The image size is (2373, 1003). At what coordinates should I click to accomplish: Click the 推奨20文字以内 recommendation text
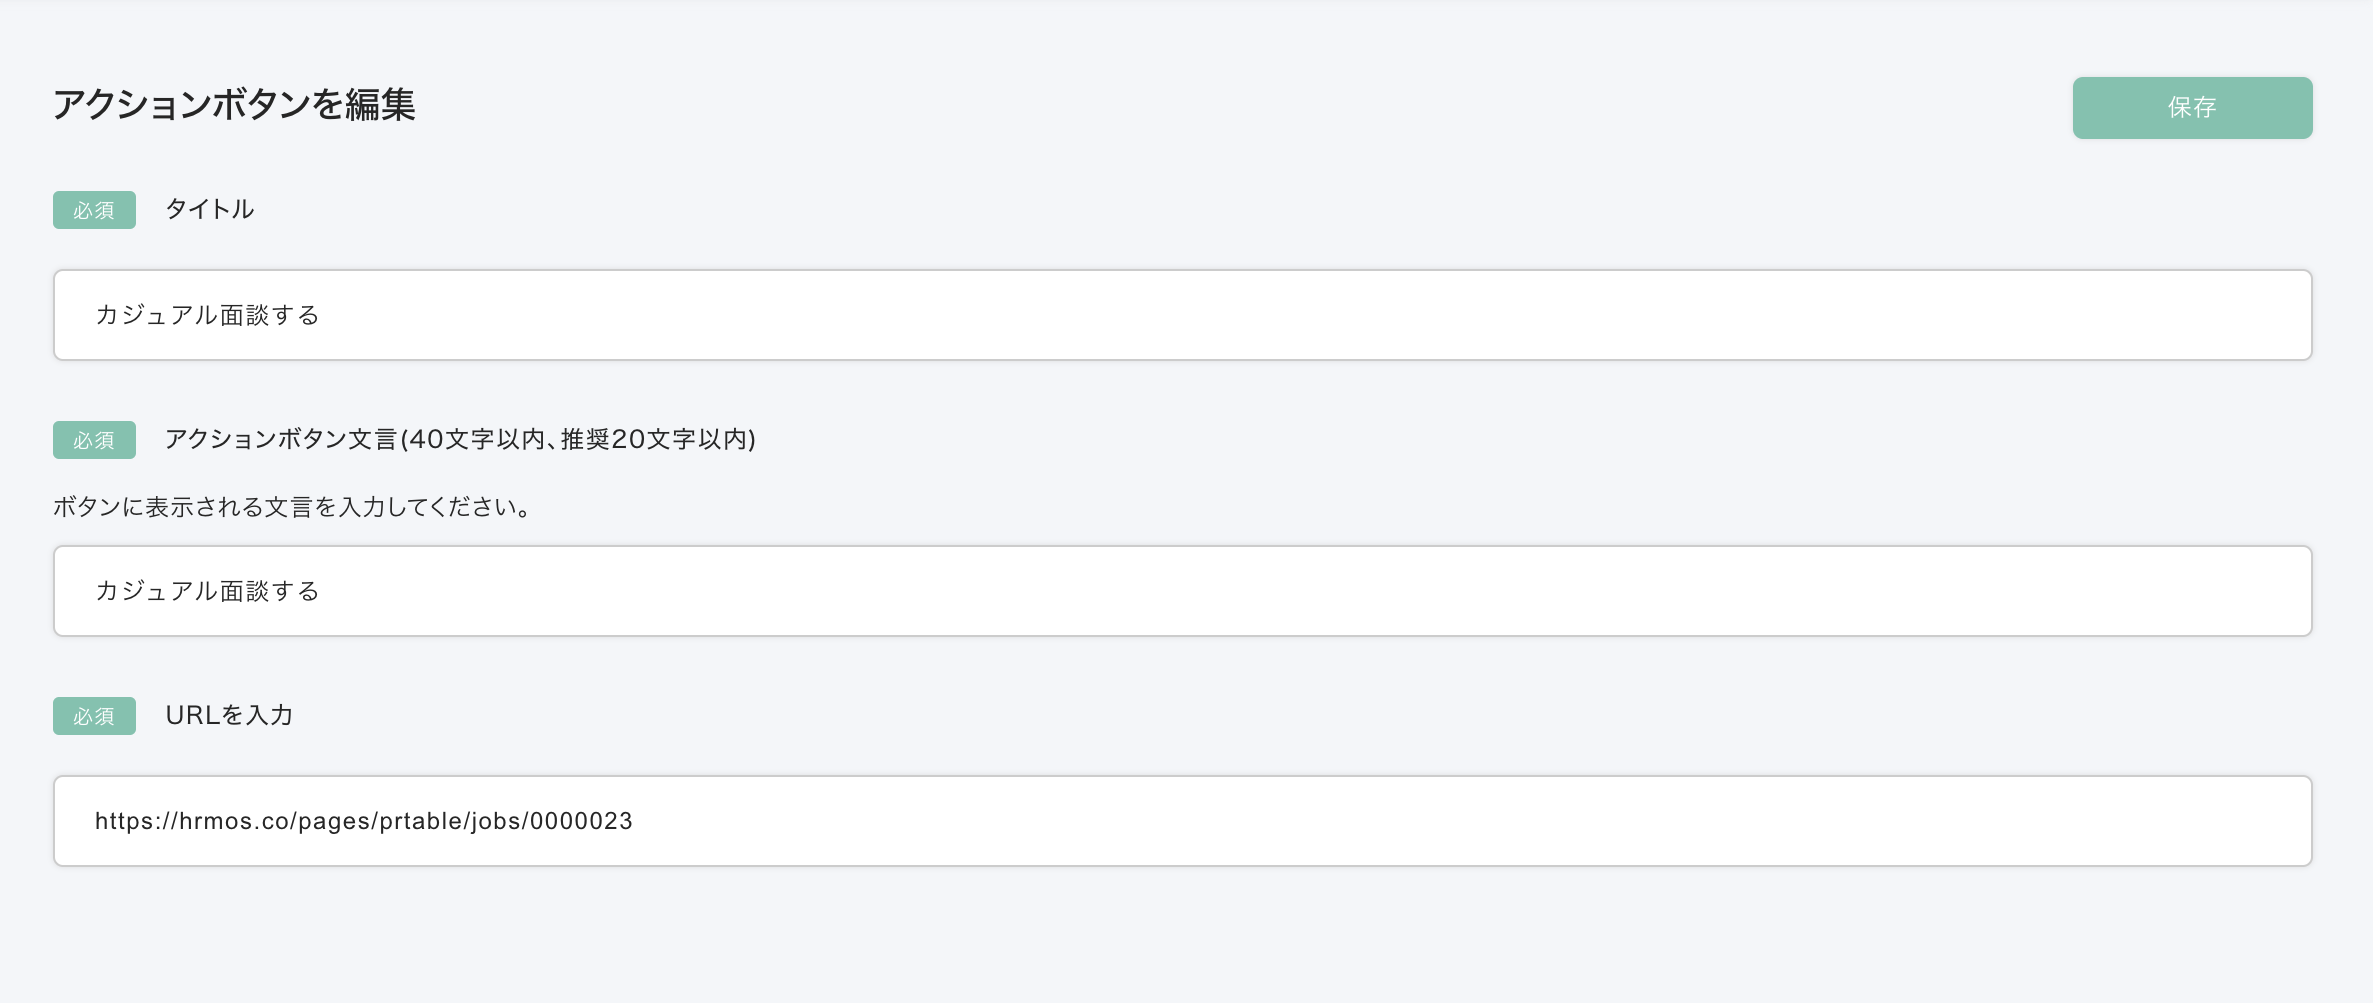coord(654,439)
